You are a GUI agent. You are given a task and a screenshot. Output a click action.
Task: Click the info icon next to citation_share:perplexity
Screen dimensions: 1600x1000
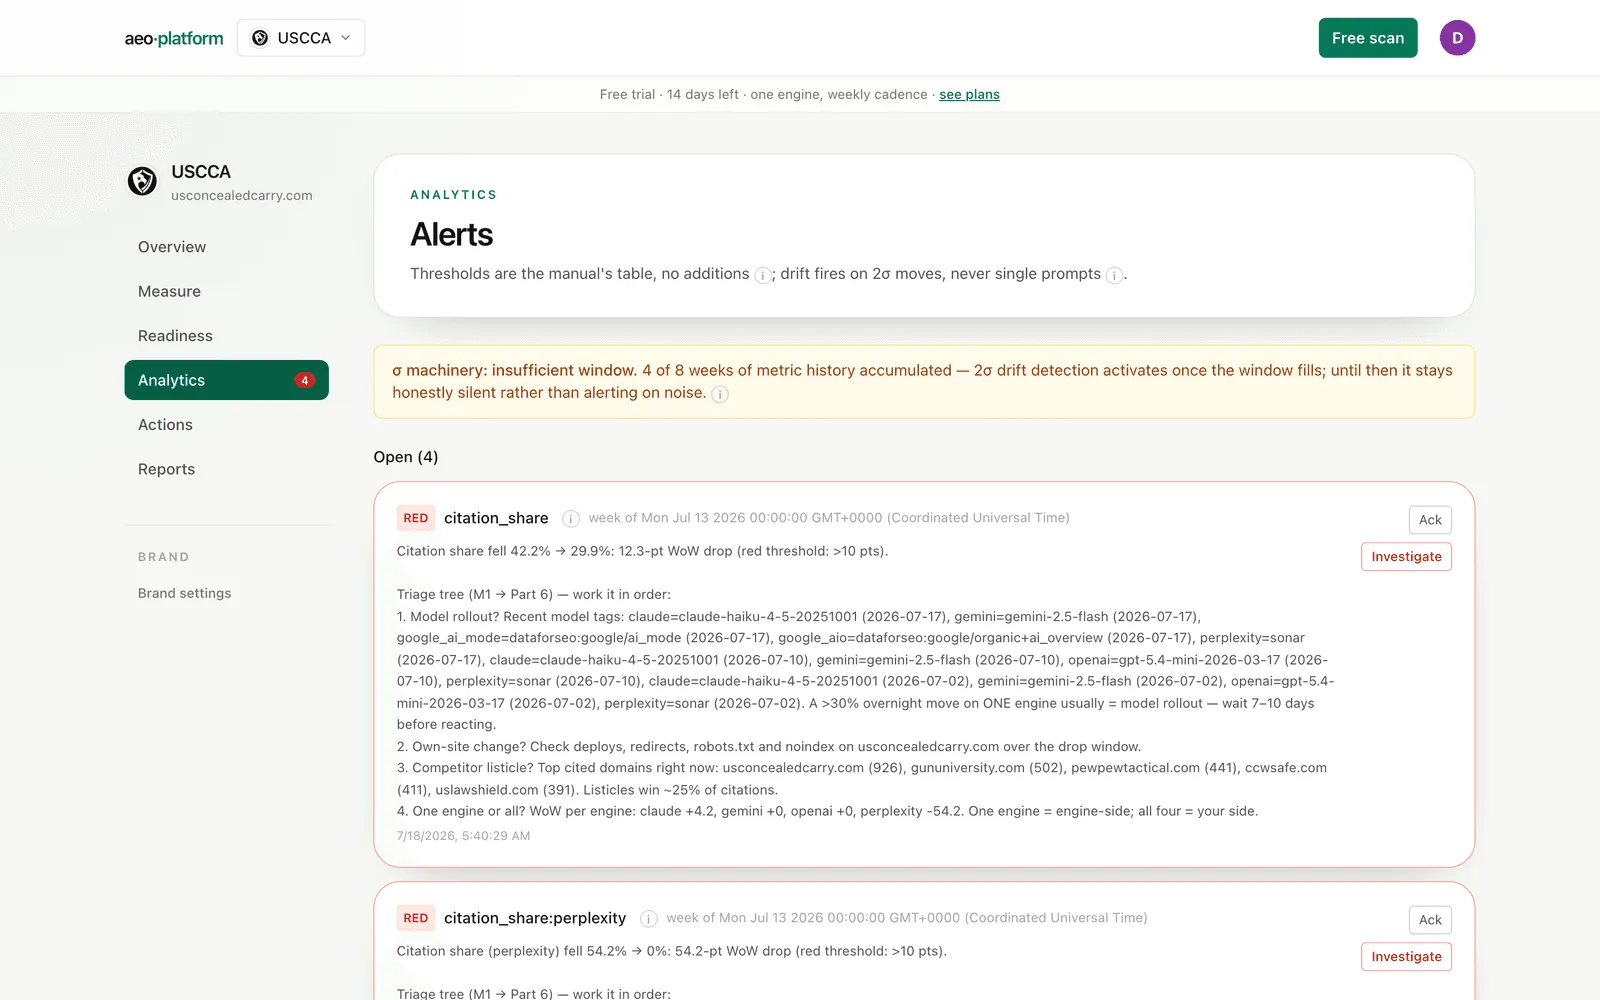click(649, 918)
